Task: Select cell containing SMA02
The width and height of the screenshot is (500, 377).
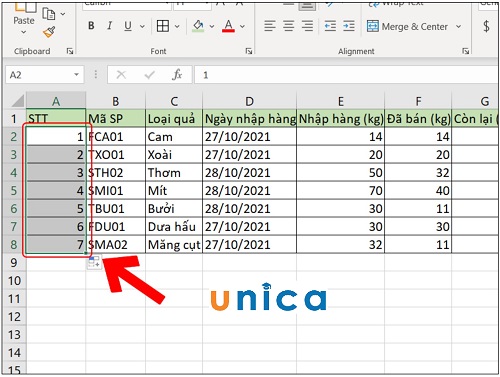Action: [x=116, y=244]
